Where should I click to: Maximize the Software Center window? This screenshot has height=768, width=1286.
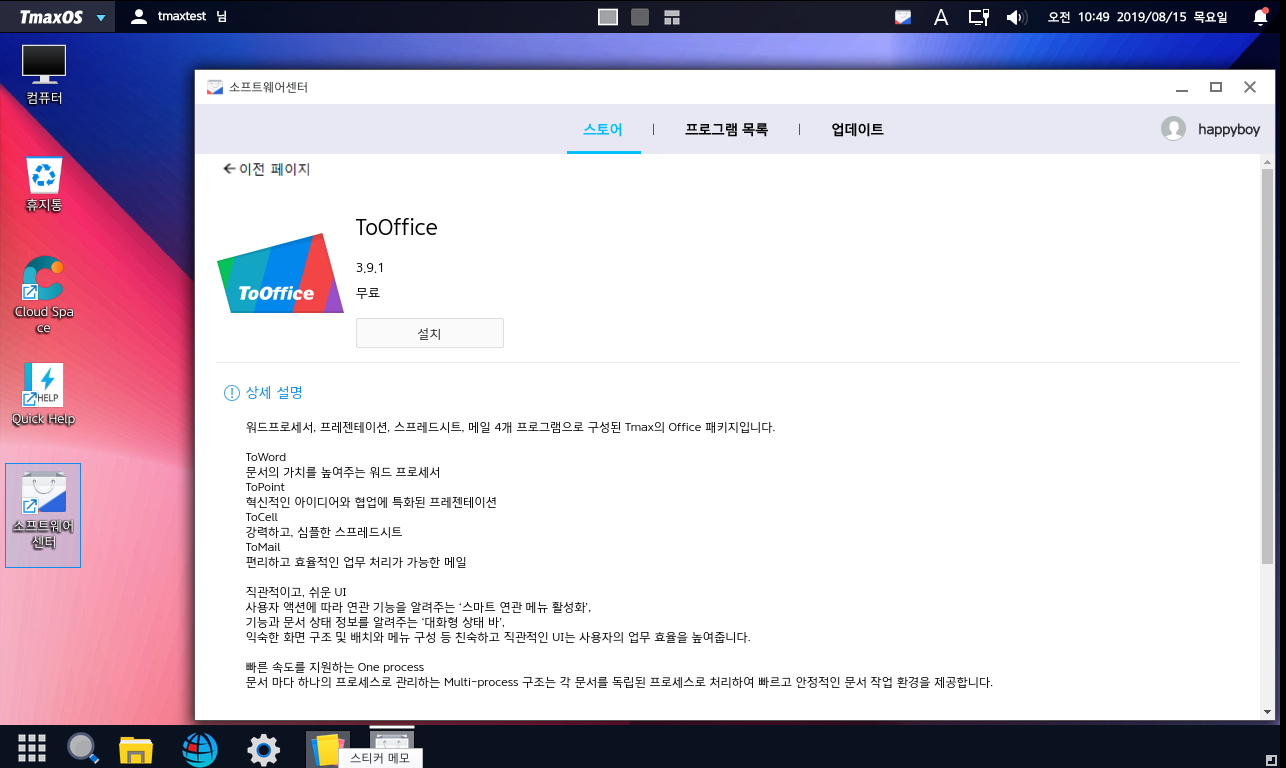tap(1216, 88)
